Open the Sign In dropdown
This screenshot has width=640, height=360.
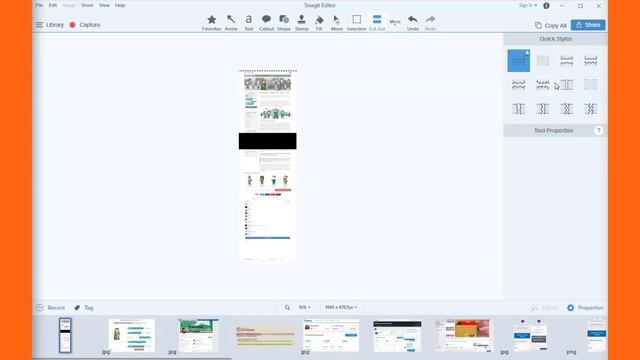(528, 5)
